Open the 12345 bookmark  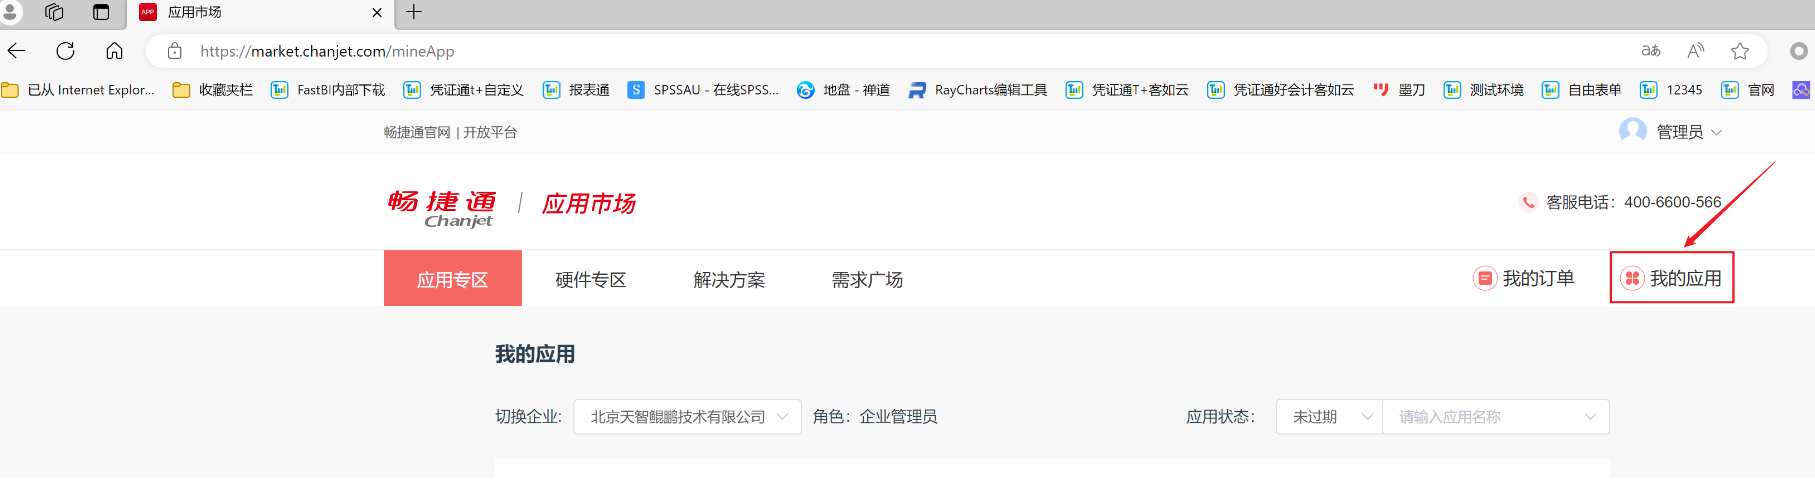tap(1671, 90)
